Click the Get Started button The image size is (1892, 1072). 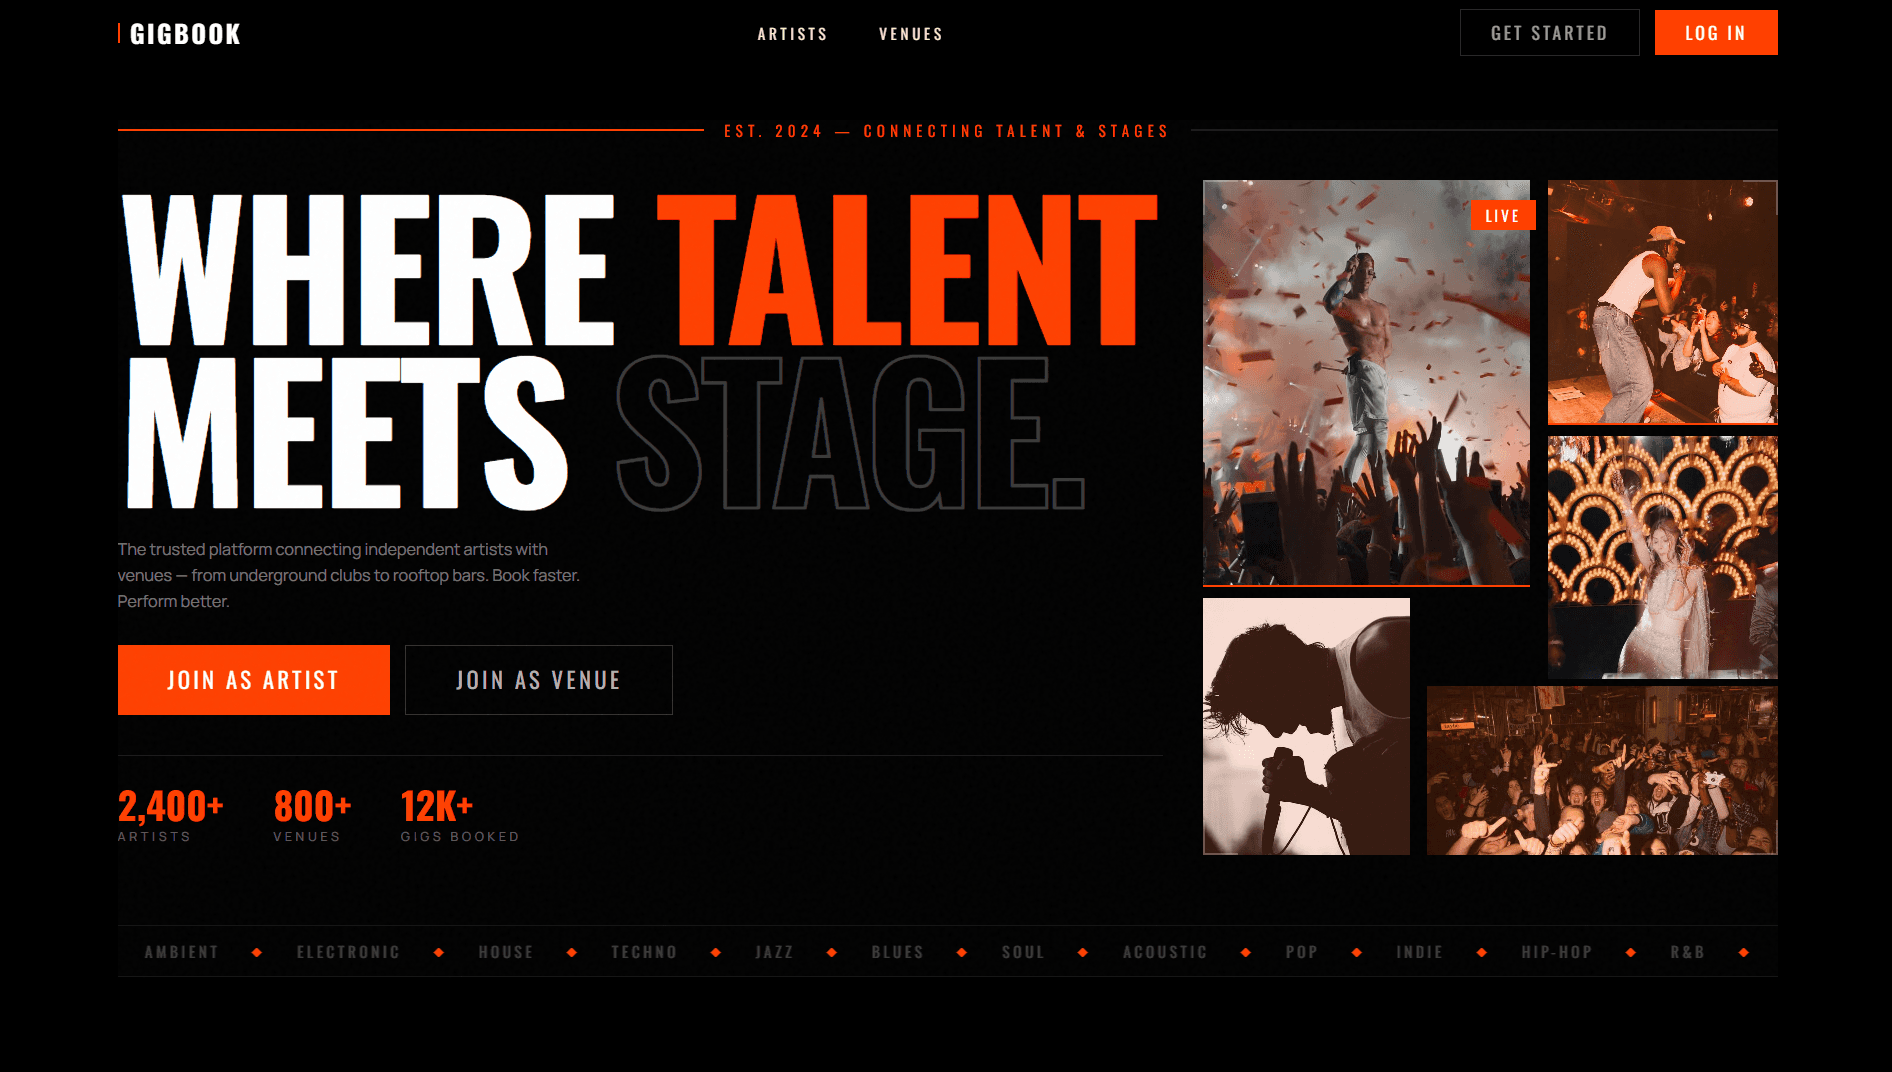(x=1549, y=33)
